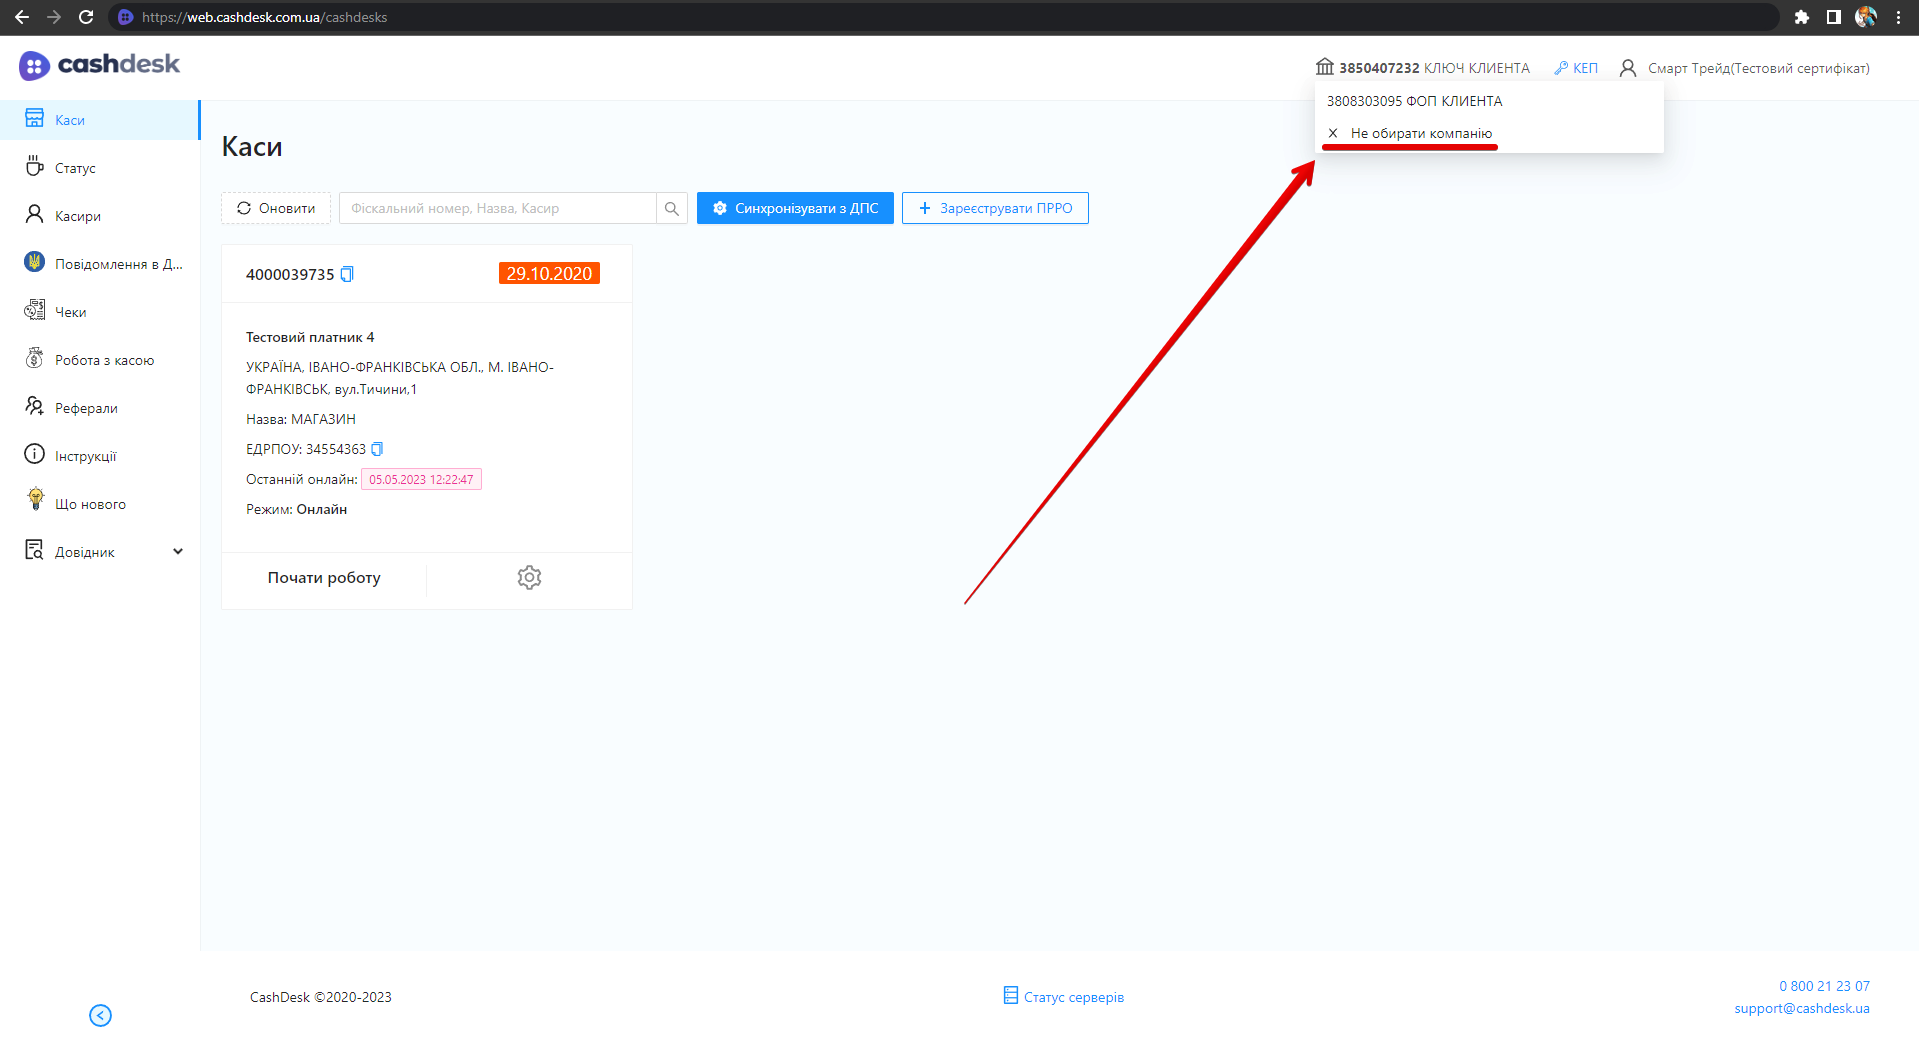Go to Чеки in sidebar
1919x1040 pixels.
70,312
